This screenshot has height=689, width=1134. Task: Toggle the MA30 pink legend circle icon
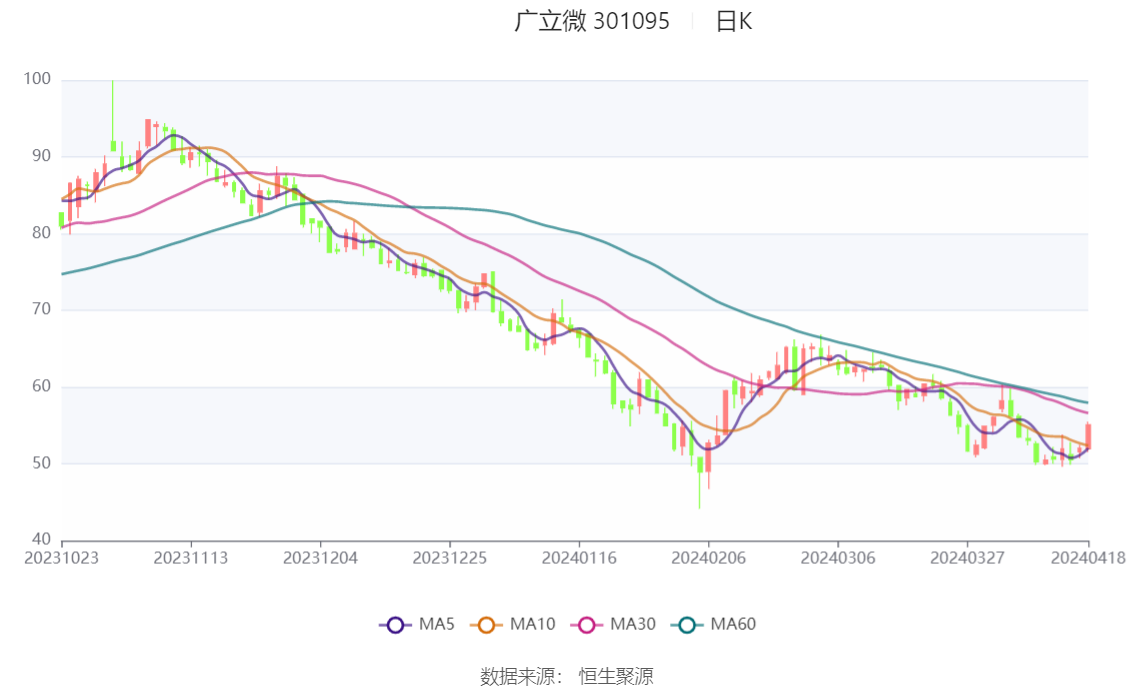[587, 625]
